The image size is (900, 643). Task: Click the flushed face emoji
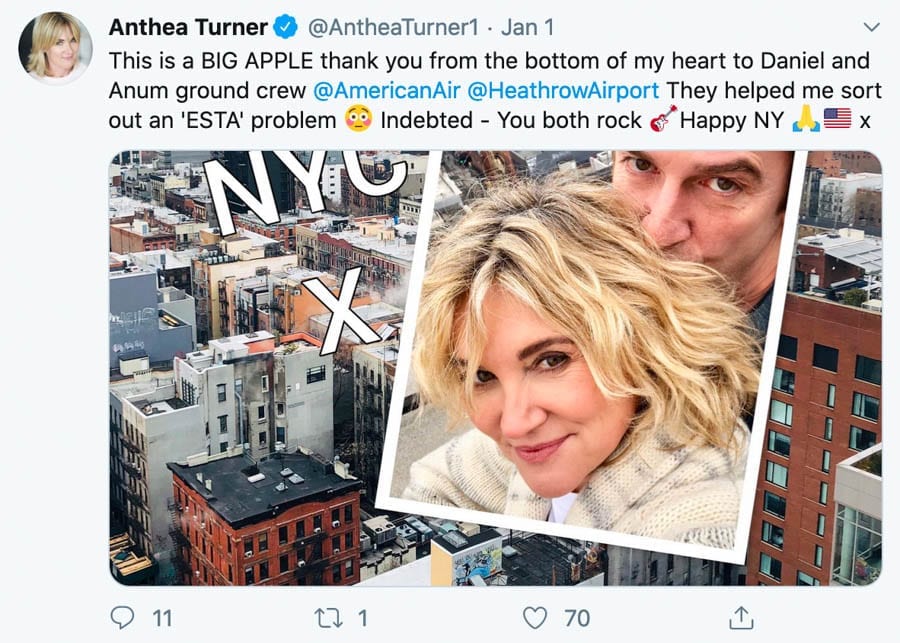click(x=358, y=120)
